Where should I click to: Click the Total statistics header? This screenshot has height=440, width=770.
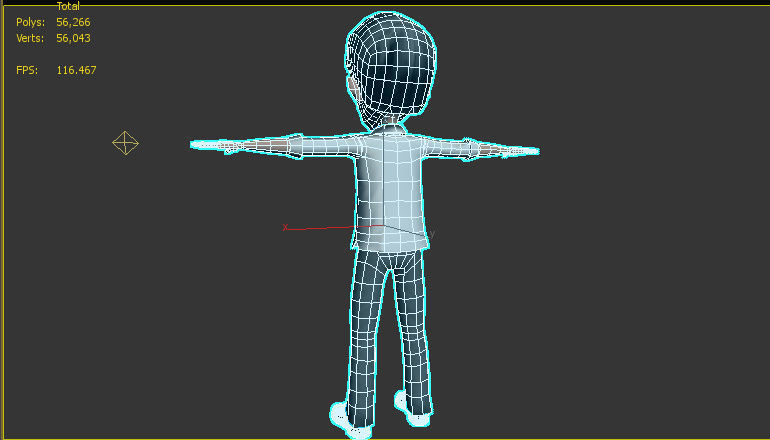(x=68, y=6)
